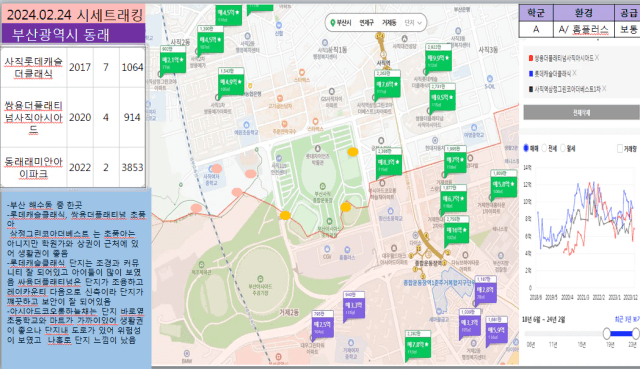Remove 롯데캐슬더클래식 from comparison list
The width and height of the screenshot is (640, 369).
click(x=574, y=73)
